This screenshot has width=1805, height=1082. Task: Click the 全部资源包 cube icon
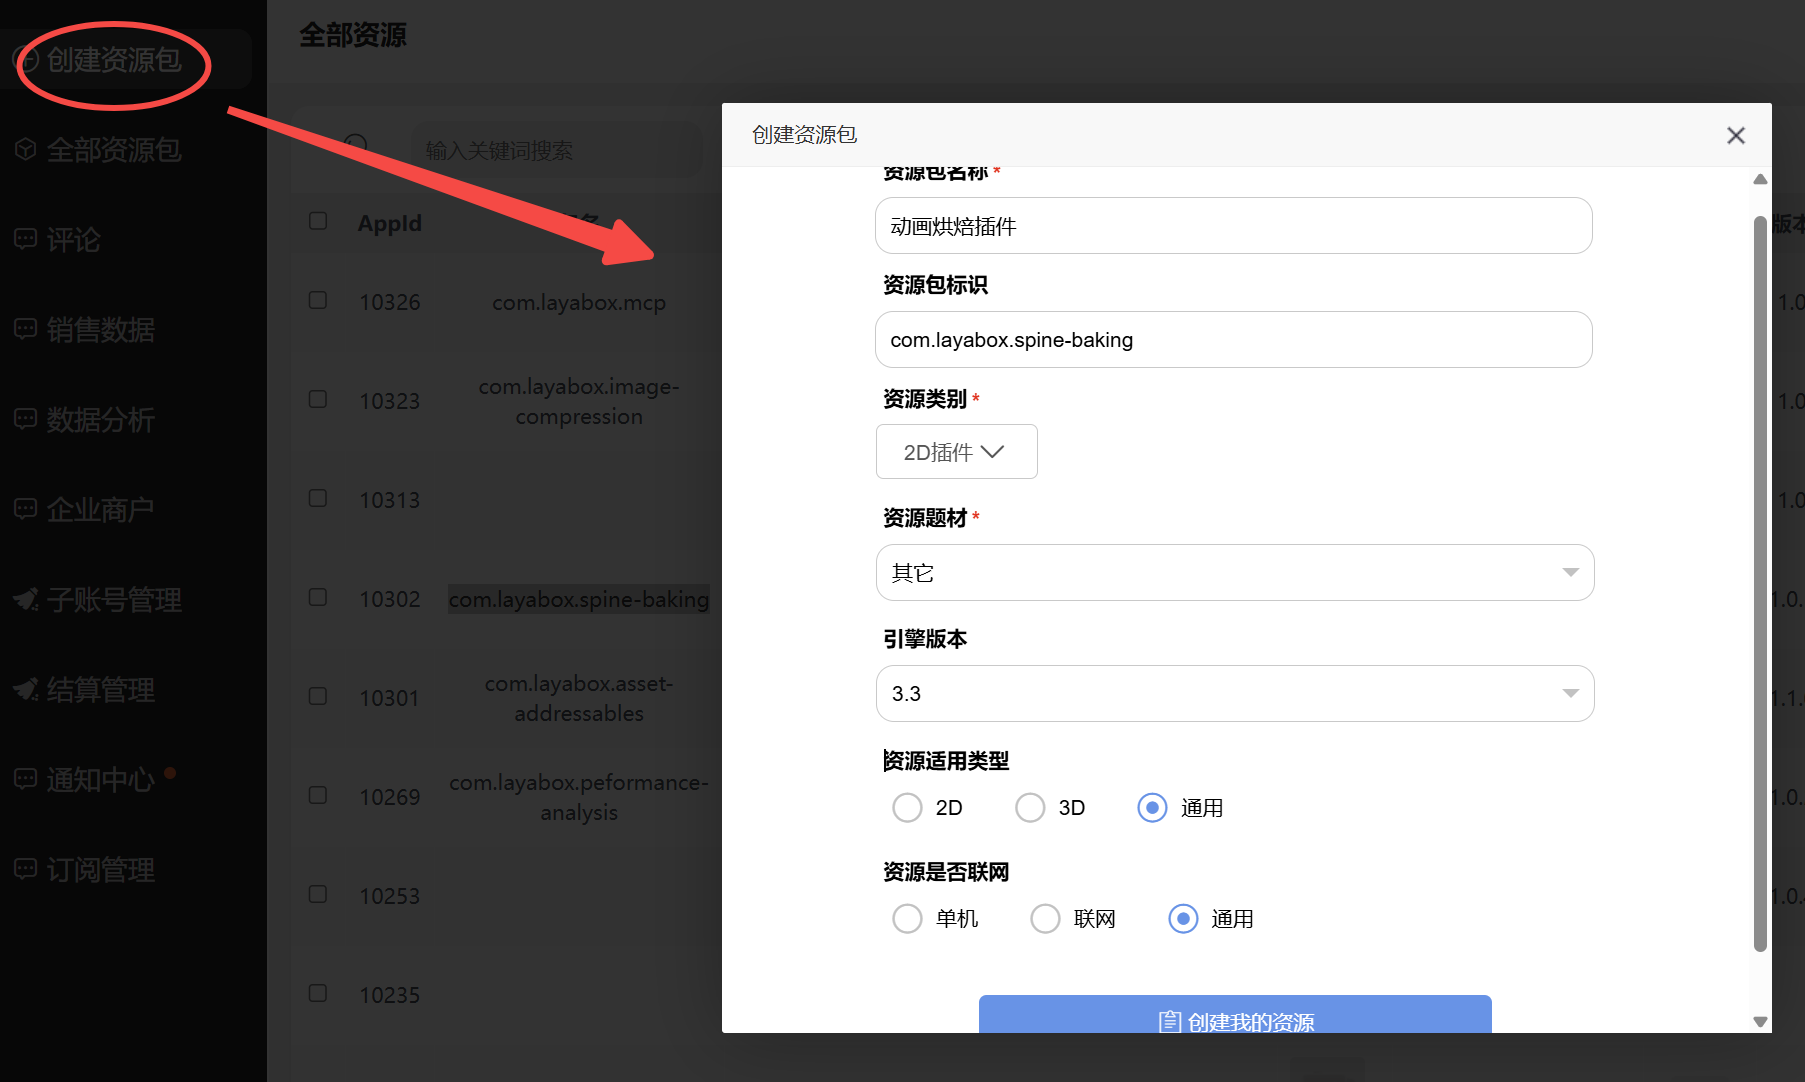(x=26, y=150)
